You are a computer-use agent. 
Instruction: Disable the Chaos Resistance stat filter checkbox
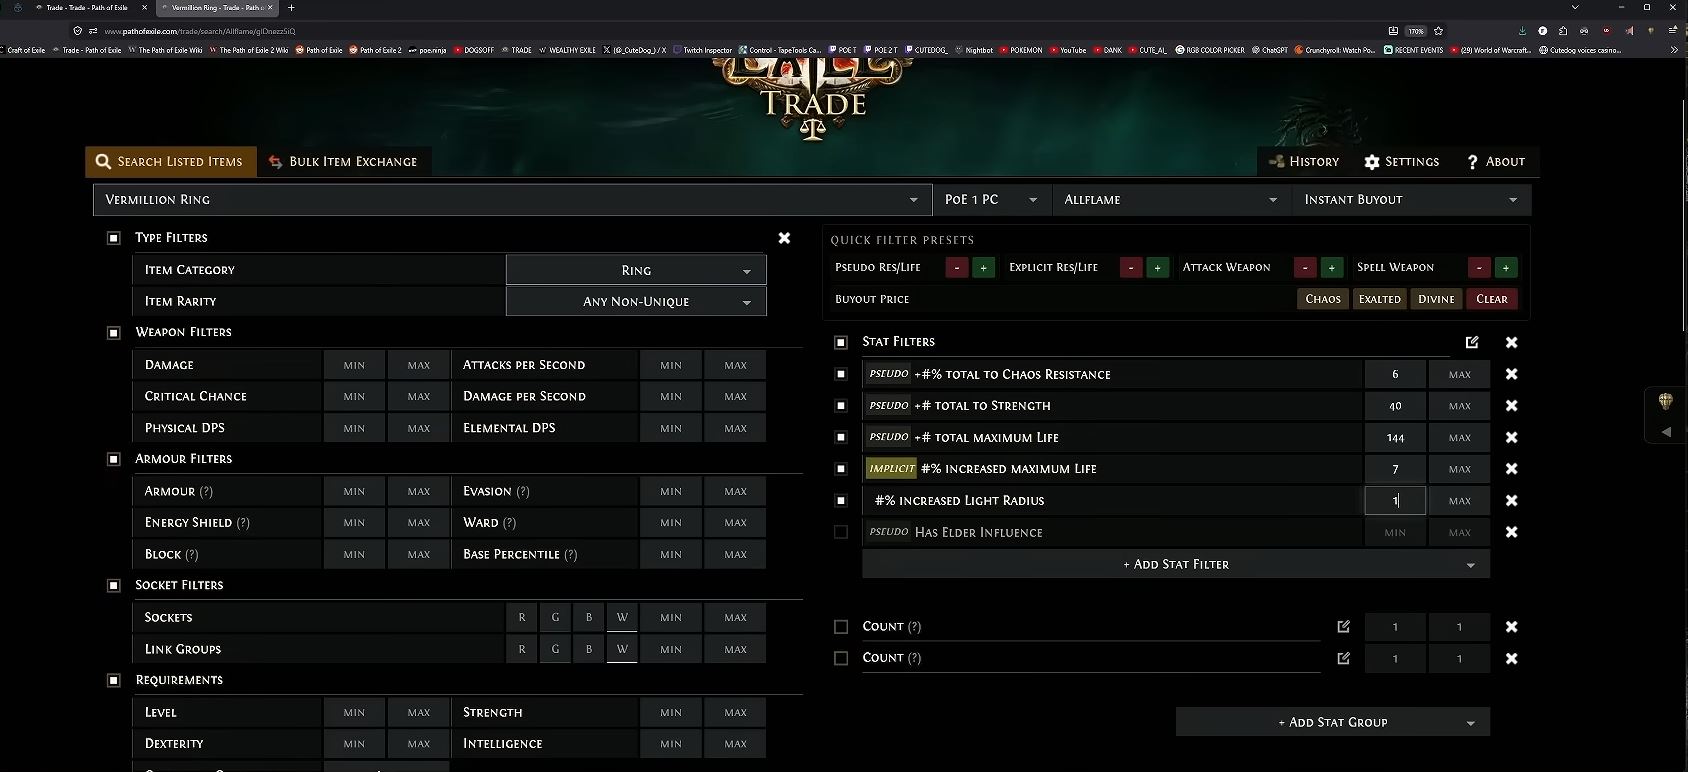[x=841, y=374]
